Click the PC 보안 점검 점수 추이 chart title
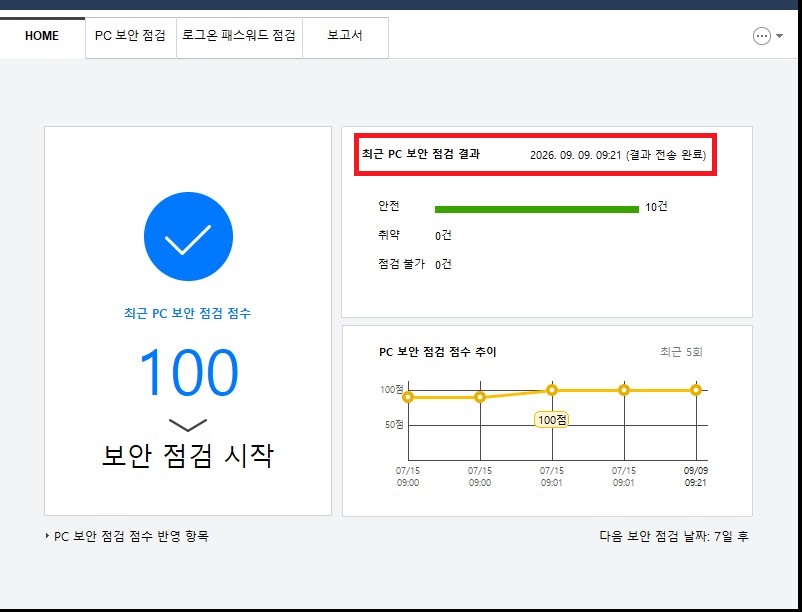802x612 pixels. (438, 352)
